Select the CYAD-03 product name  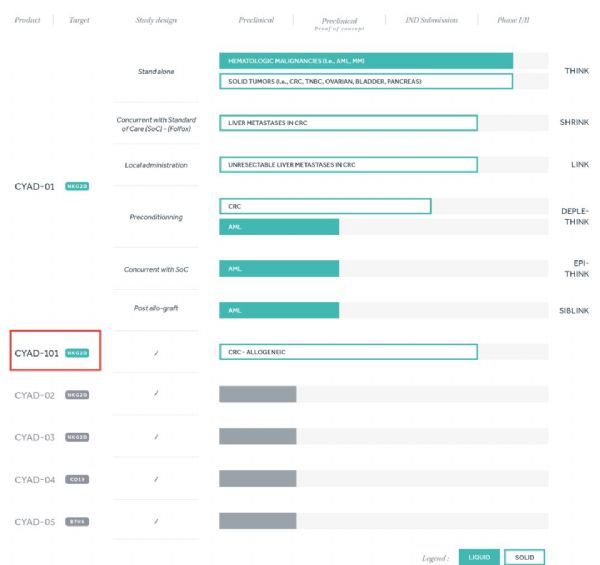point(34,438)
